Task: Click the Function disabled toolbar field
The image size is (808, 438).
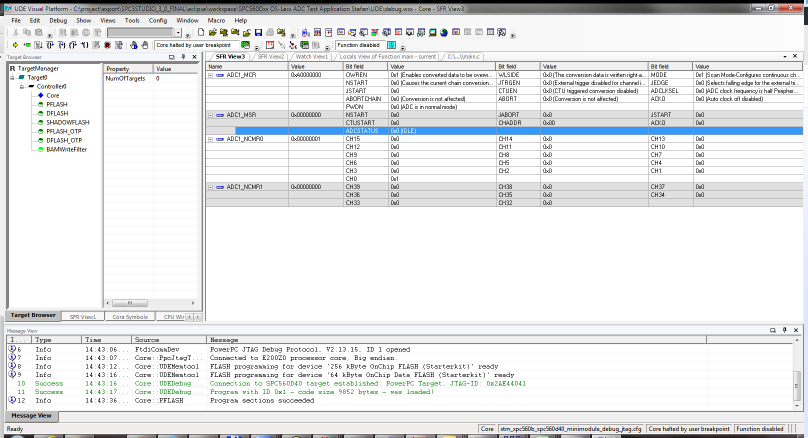Action: click(359, 45)
